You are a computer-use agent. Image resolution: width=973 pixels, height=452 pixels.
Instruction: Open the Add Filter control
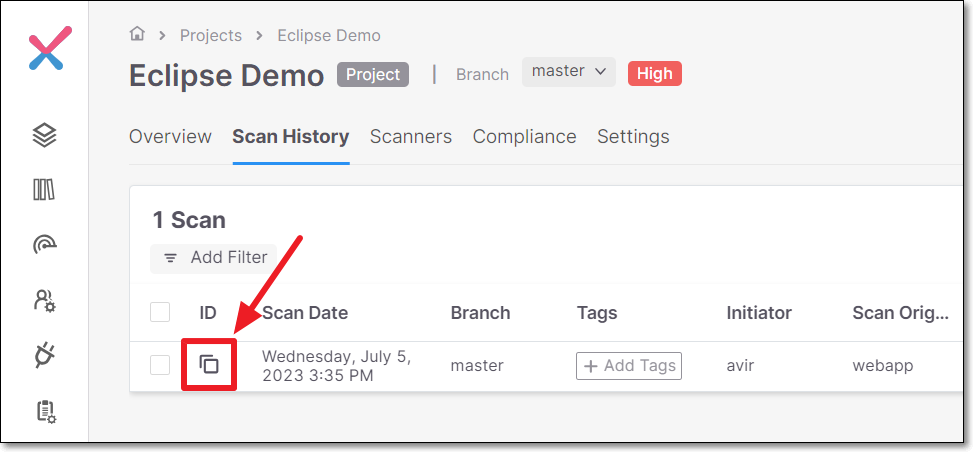tap(213, 258)
